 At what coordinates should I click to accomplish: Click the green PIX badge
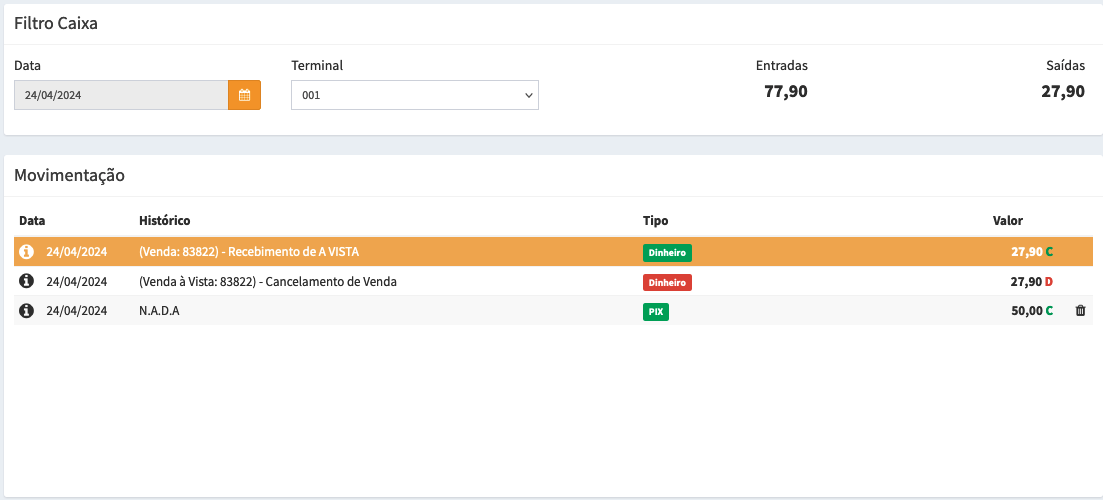click(x=656, y=312)
